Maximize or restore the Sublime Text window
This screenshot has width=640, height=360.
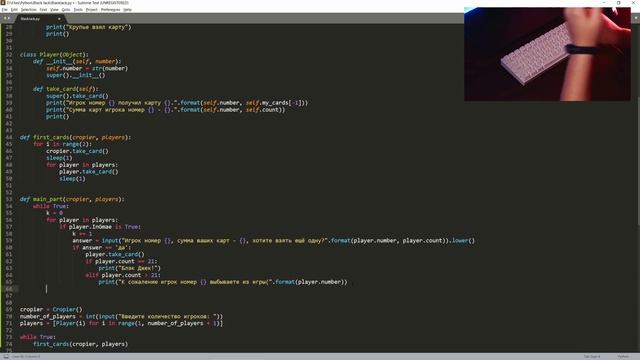pos(619,3)
